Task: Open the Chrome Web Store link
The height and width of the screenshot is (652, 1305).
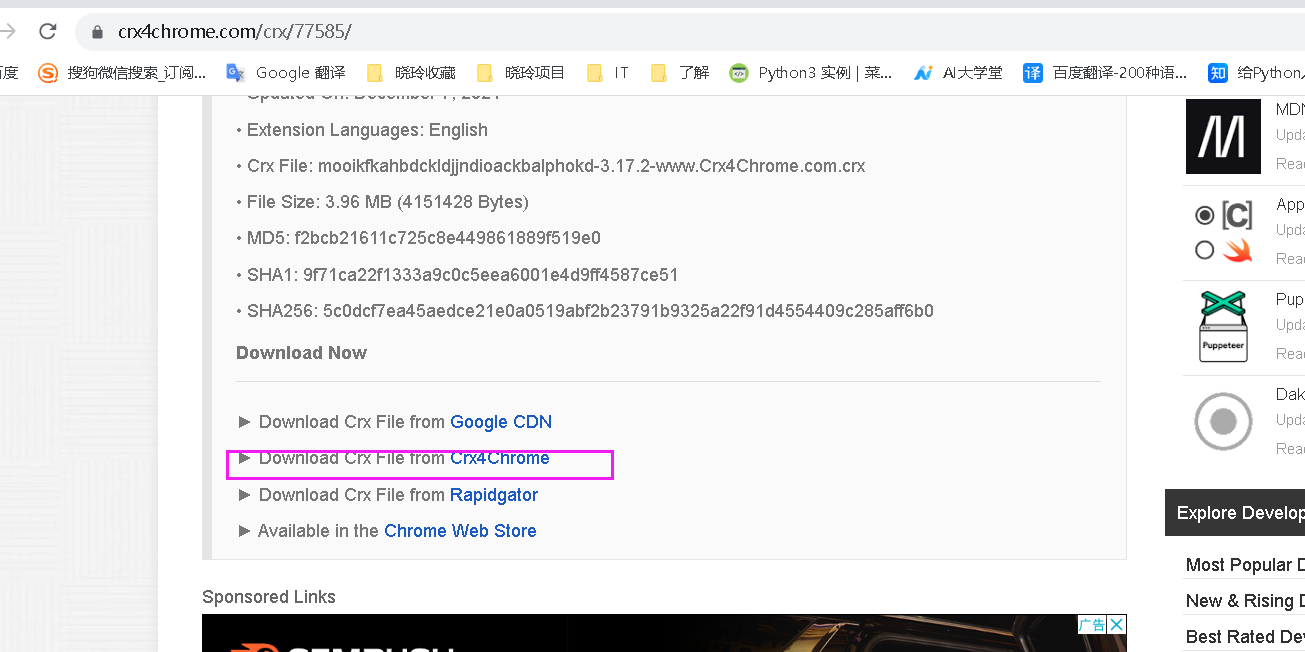Action: coord(460,531)
